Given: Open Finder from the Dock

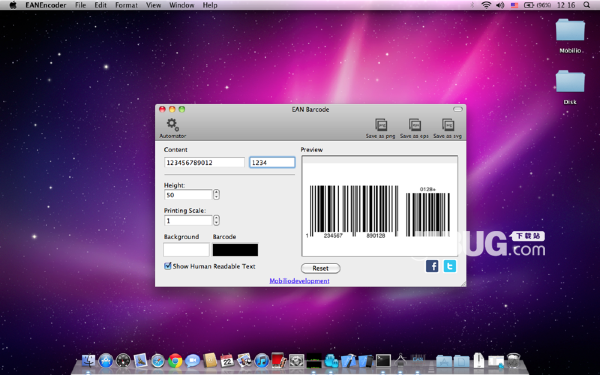Looking at the screenshot, I should pyautogui.click(x=88, y=361).
